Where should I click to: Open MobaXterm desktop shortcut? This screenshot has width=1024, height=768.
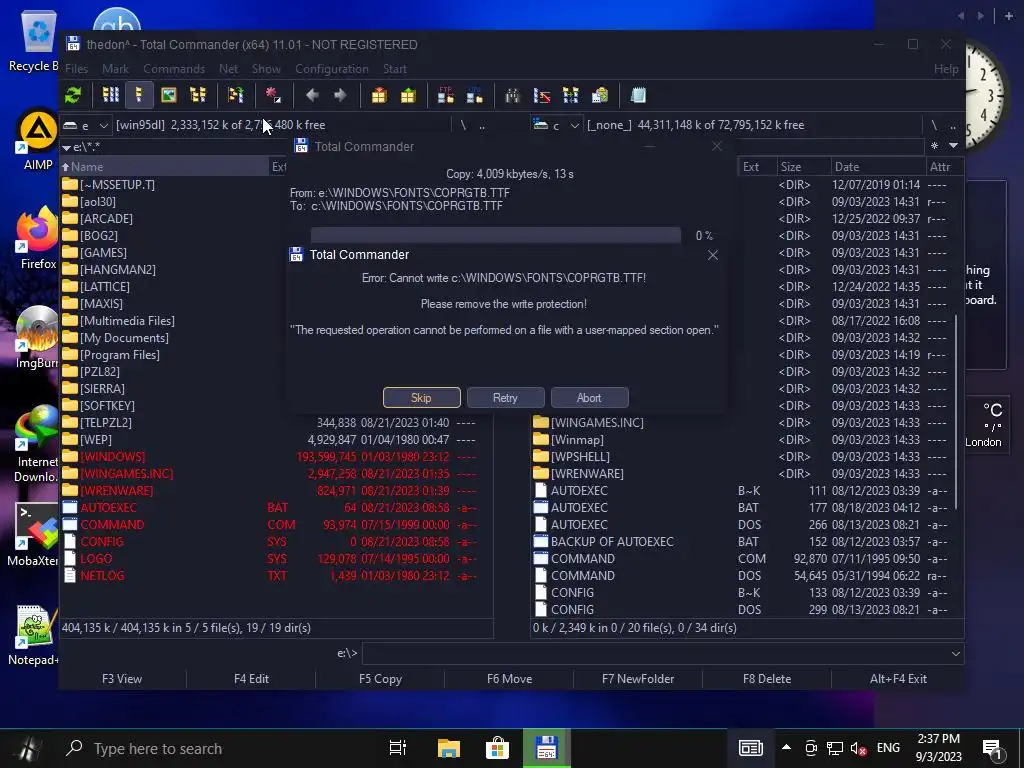[34, 534]
